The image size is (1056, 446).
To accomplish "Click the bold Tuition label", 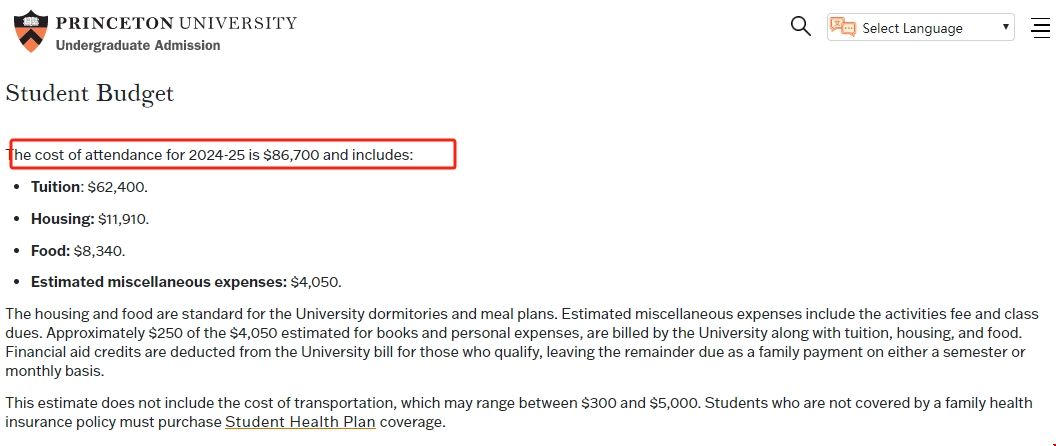I will 55,187.
